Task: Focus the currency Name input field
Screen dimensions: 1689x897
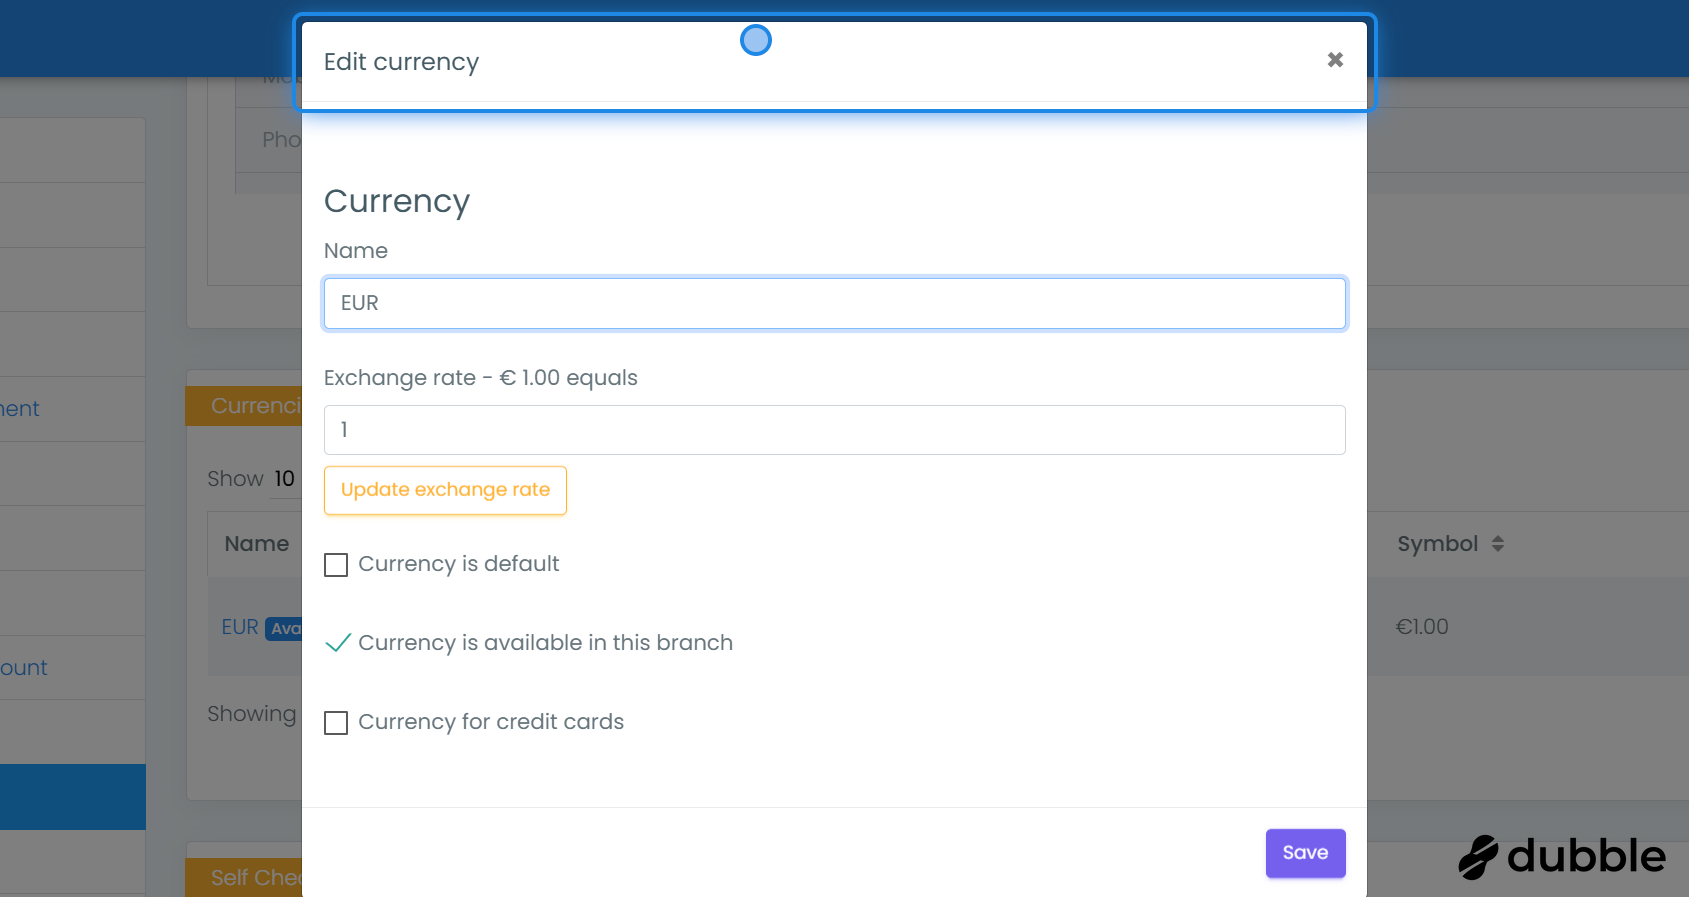Action: [834, 303]
